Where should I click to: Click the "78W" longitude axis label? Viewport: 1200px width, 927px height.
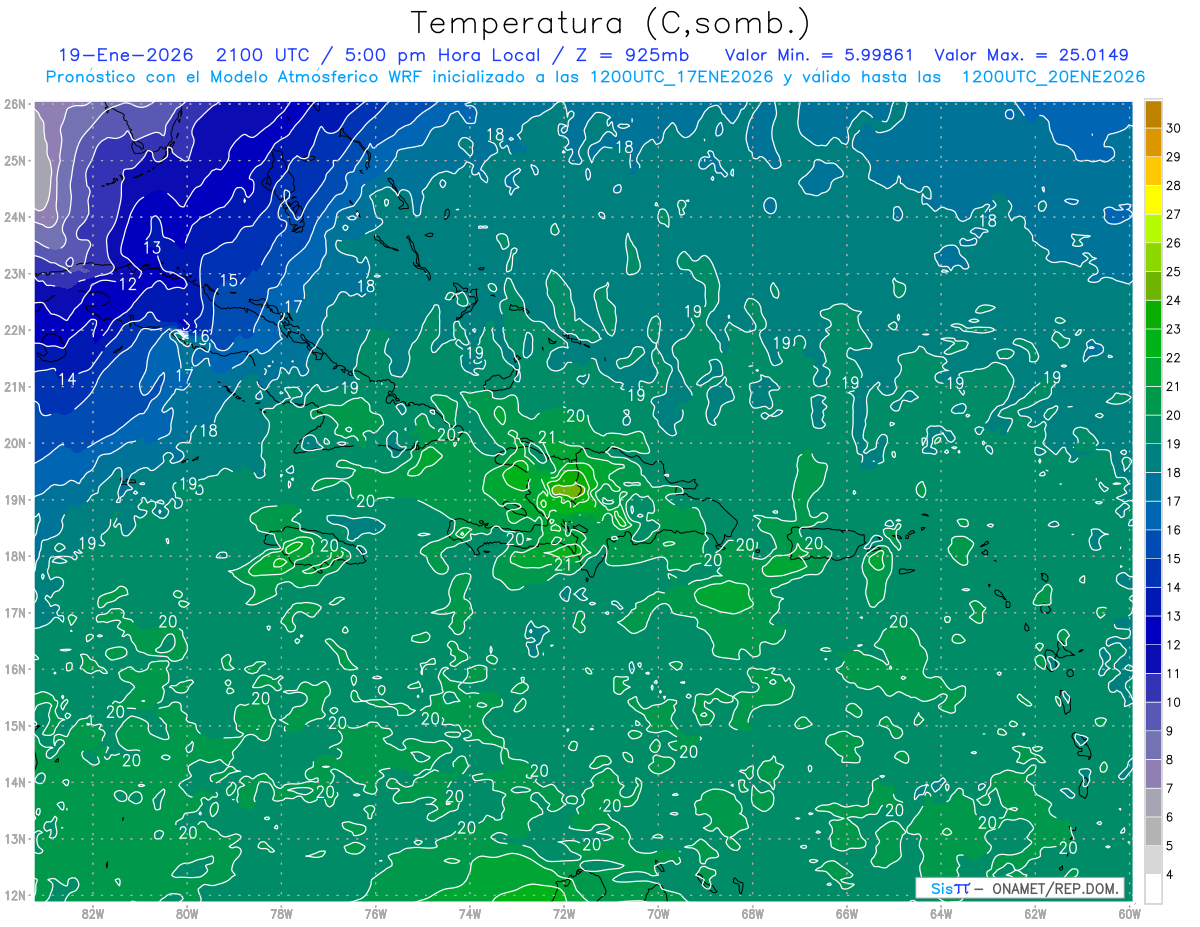(x=281, y=913)
